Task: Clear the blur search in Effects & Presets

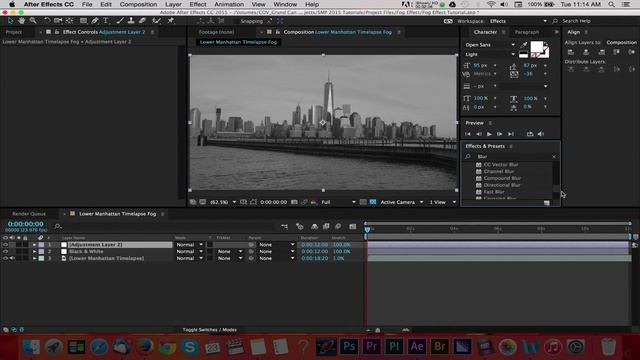Action: pyautogui.click(x=554, y=156)
